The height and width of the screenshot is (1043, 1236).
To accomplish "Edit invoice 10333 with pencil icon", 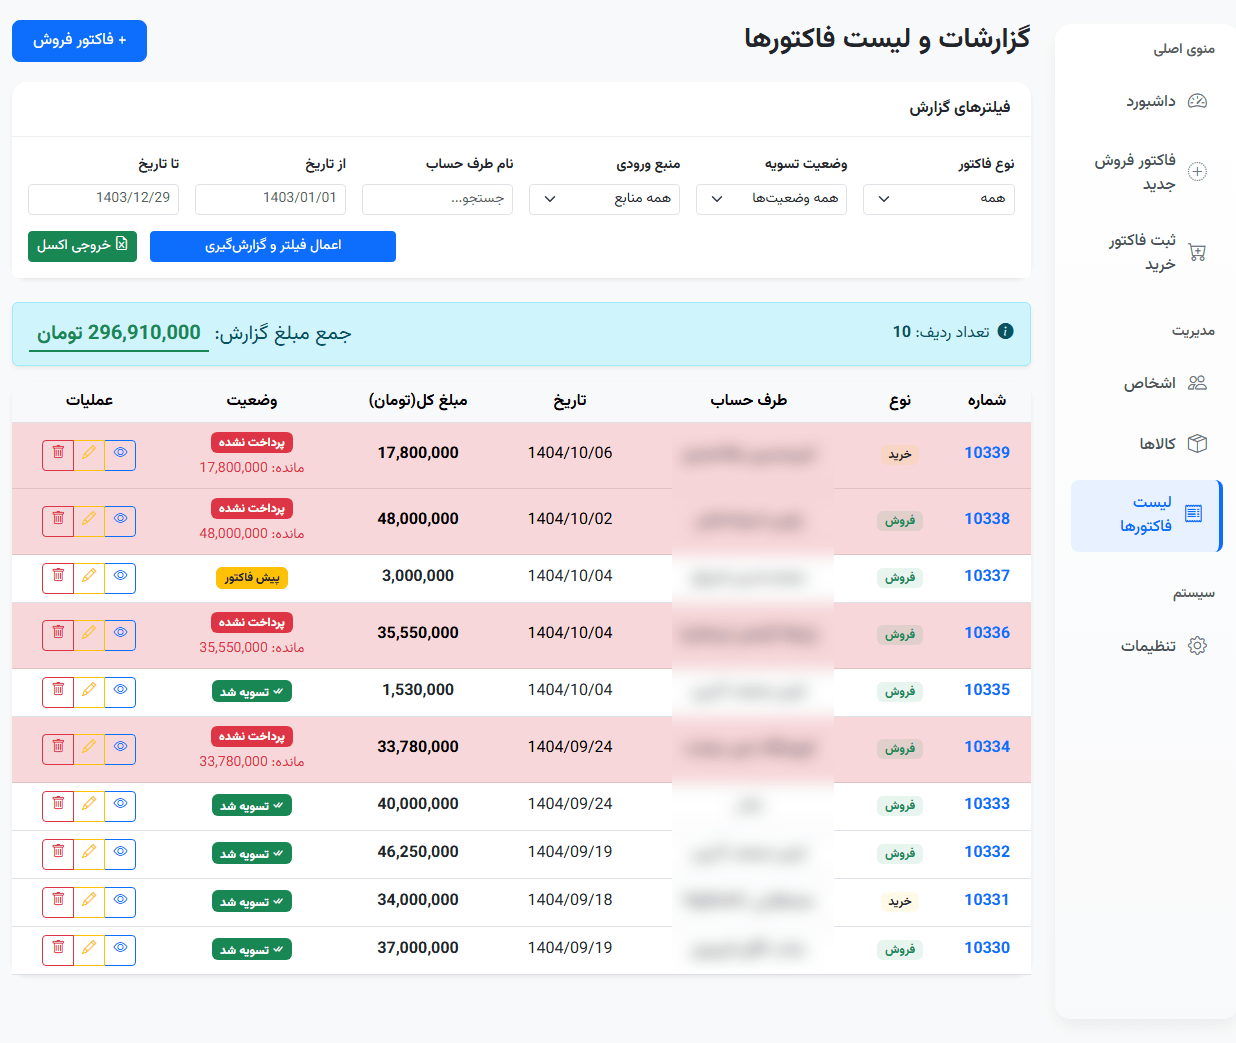I will (x=89, y=806).
